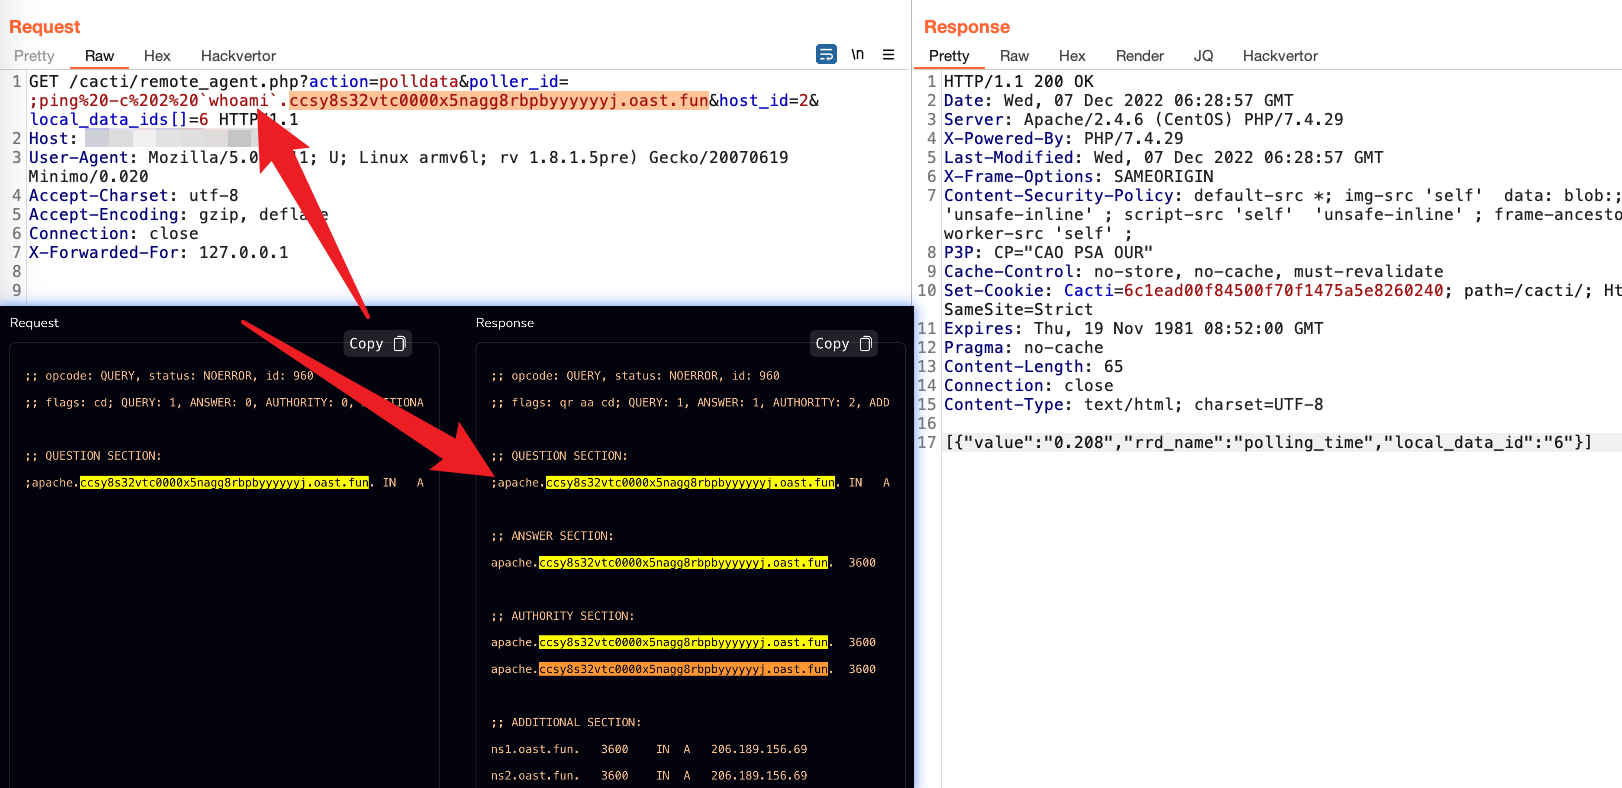Click the SameSite=Strict text
The width and height of the screenshot is (1622, 788).
(1018, 309)
